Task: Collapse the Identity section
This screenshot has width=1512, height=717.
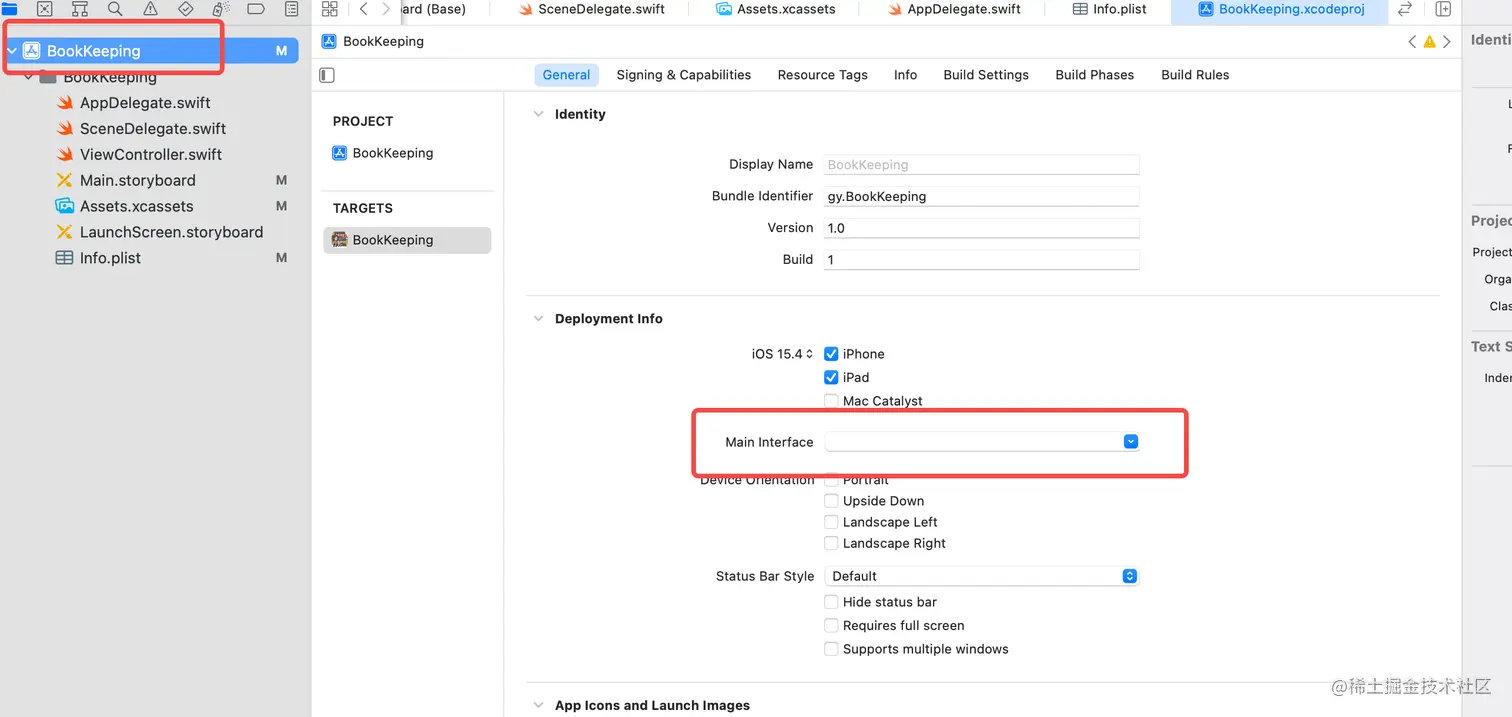Action: coord(538,114)
